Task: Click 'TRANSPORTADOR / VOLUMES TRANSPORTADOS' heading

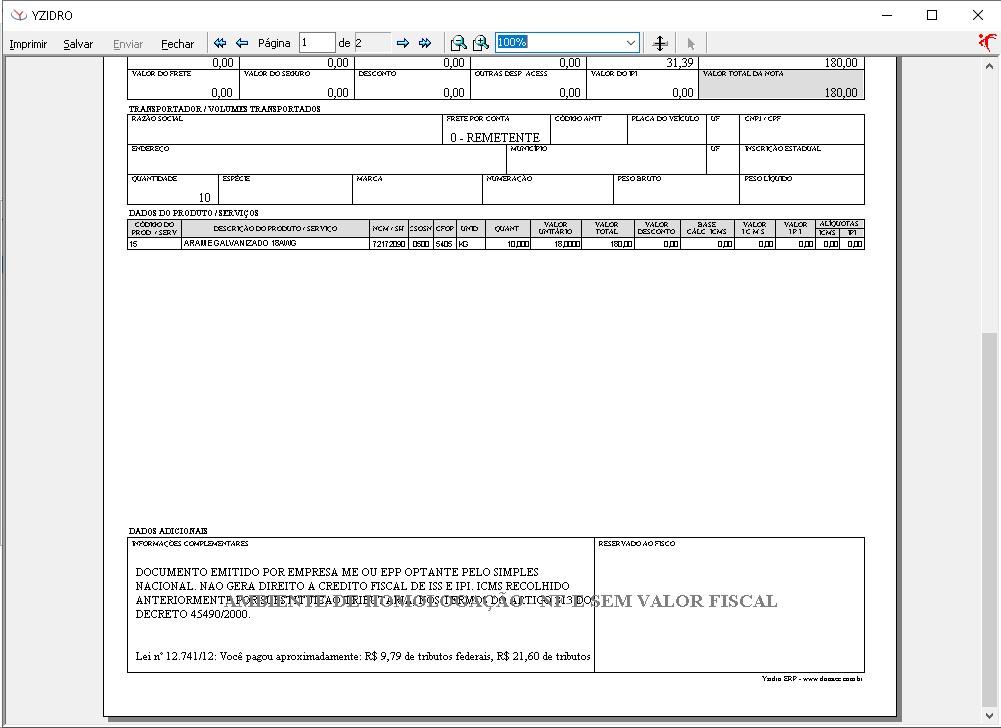Action: pos(225,109)
